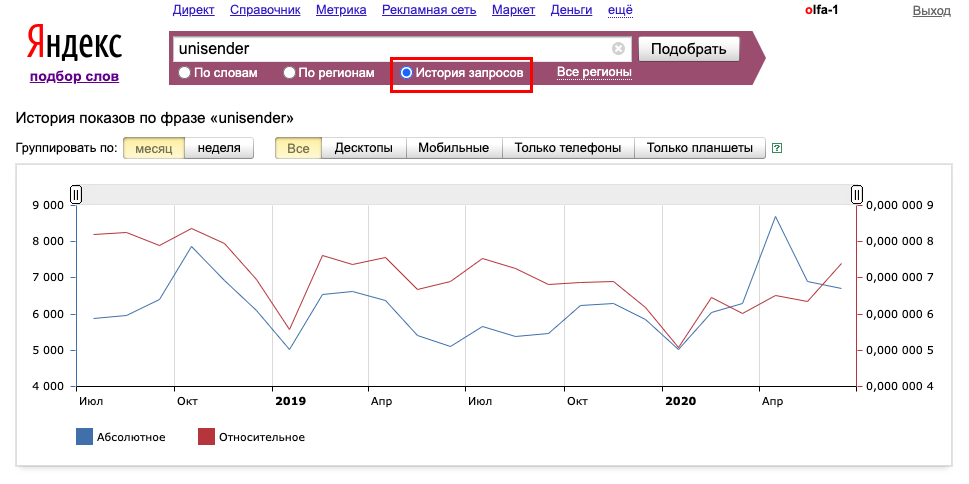The width and height of the screenshot is (969, 484).
Task: Grab the left range slider handle
Action: 76,195
